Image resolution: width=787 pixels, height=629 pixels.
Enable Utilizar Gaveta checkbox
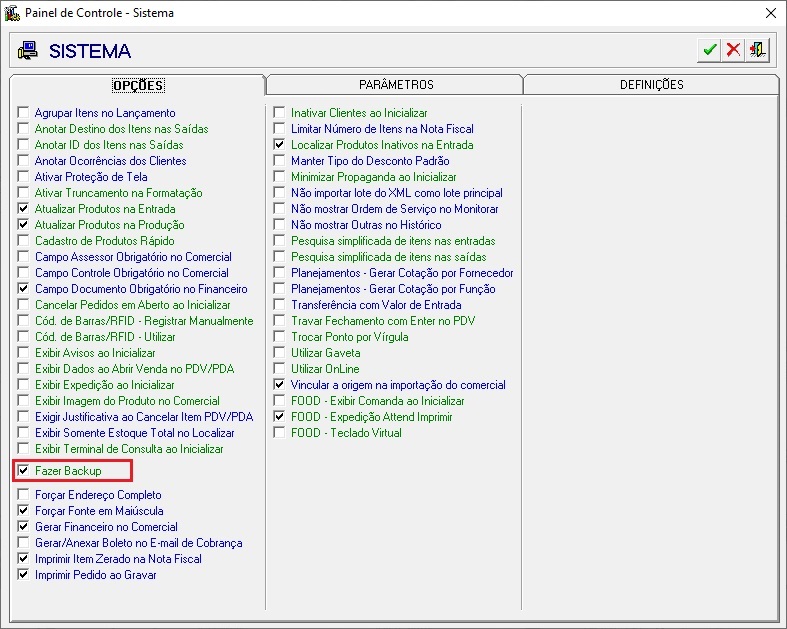point(280,353)
